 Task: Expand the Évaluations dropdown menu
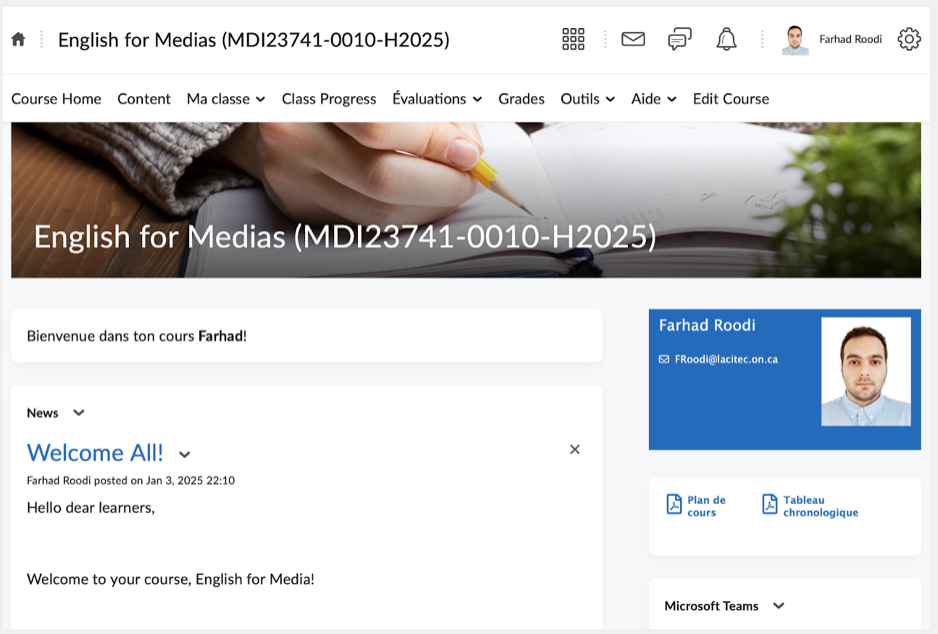pyautogui.click(x=437, y=99)
